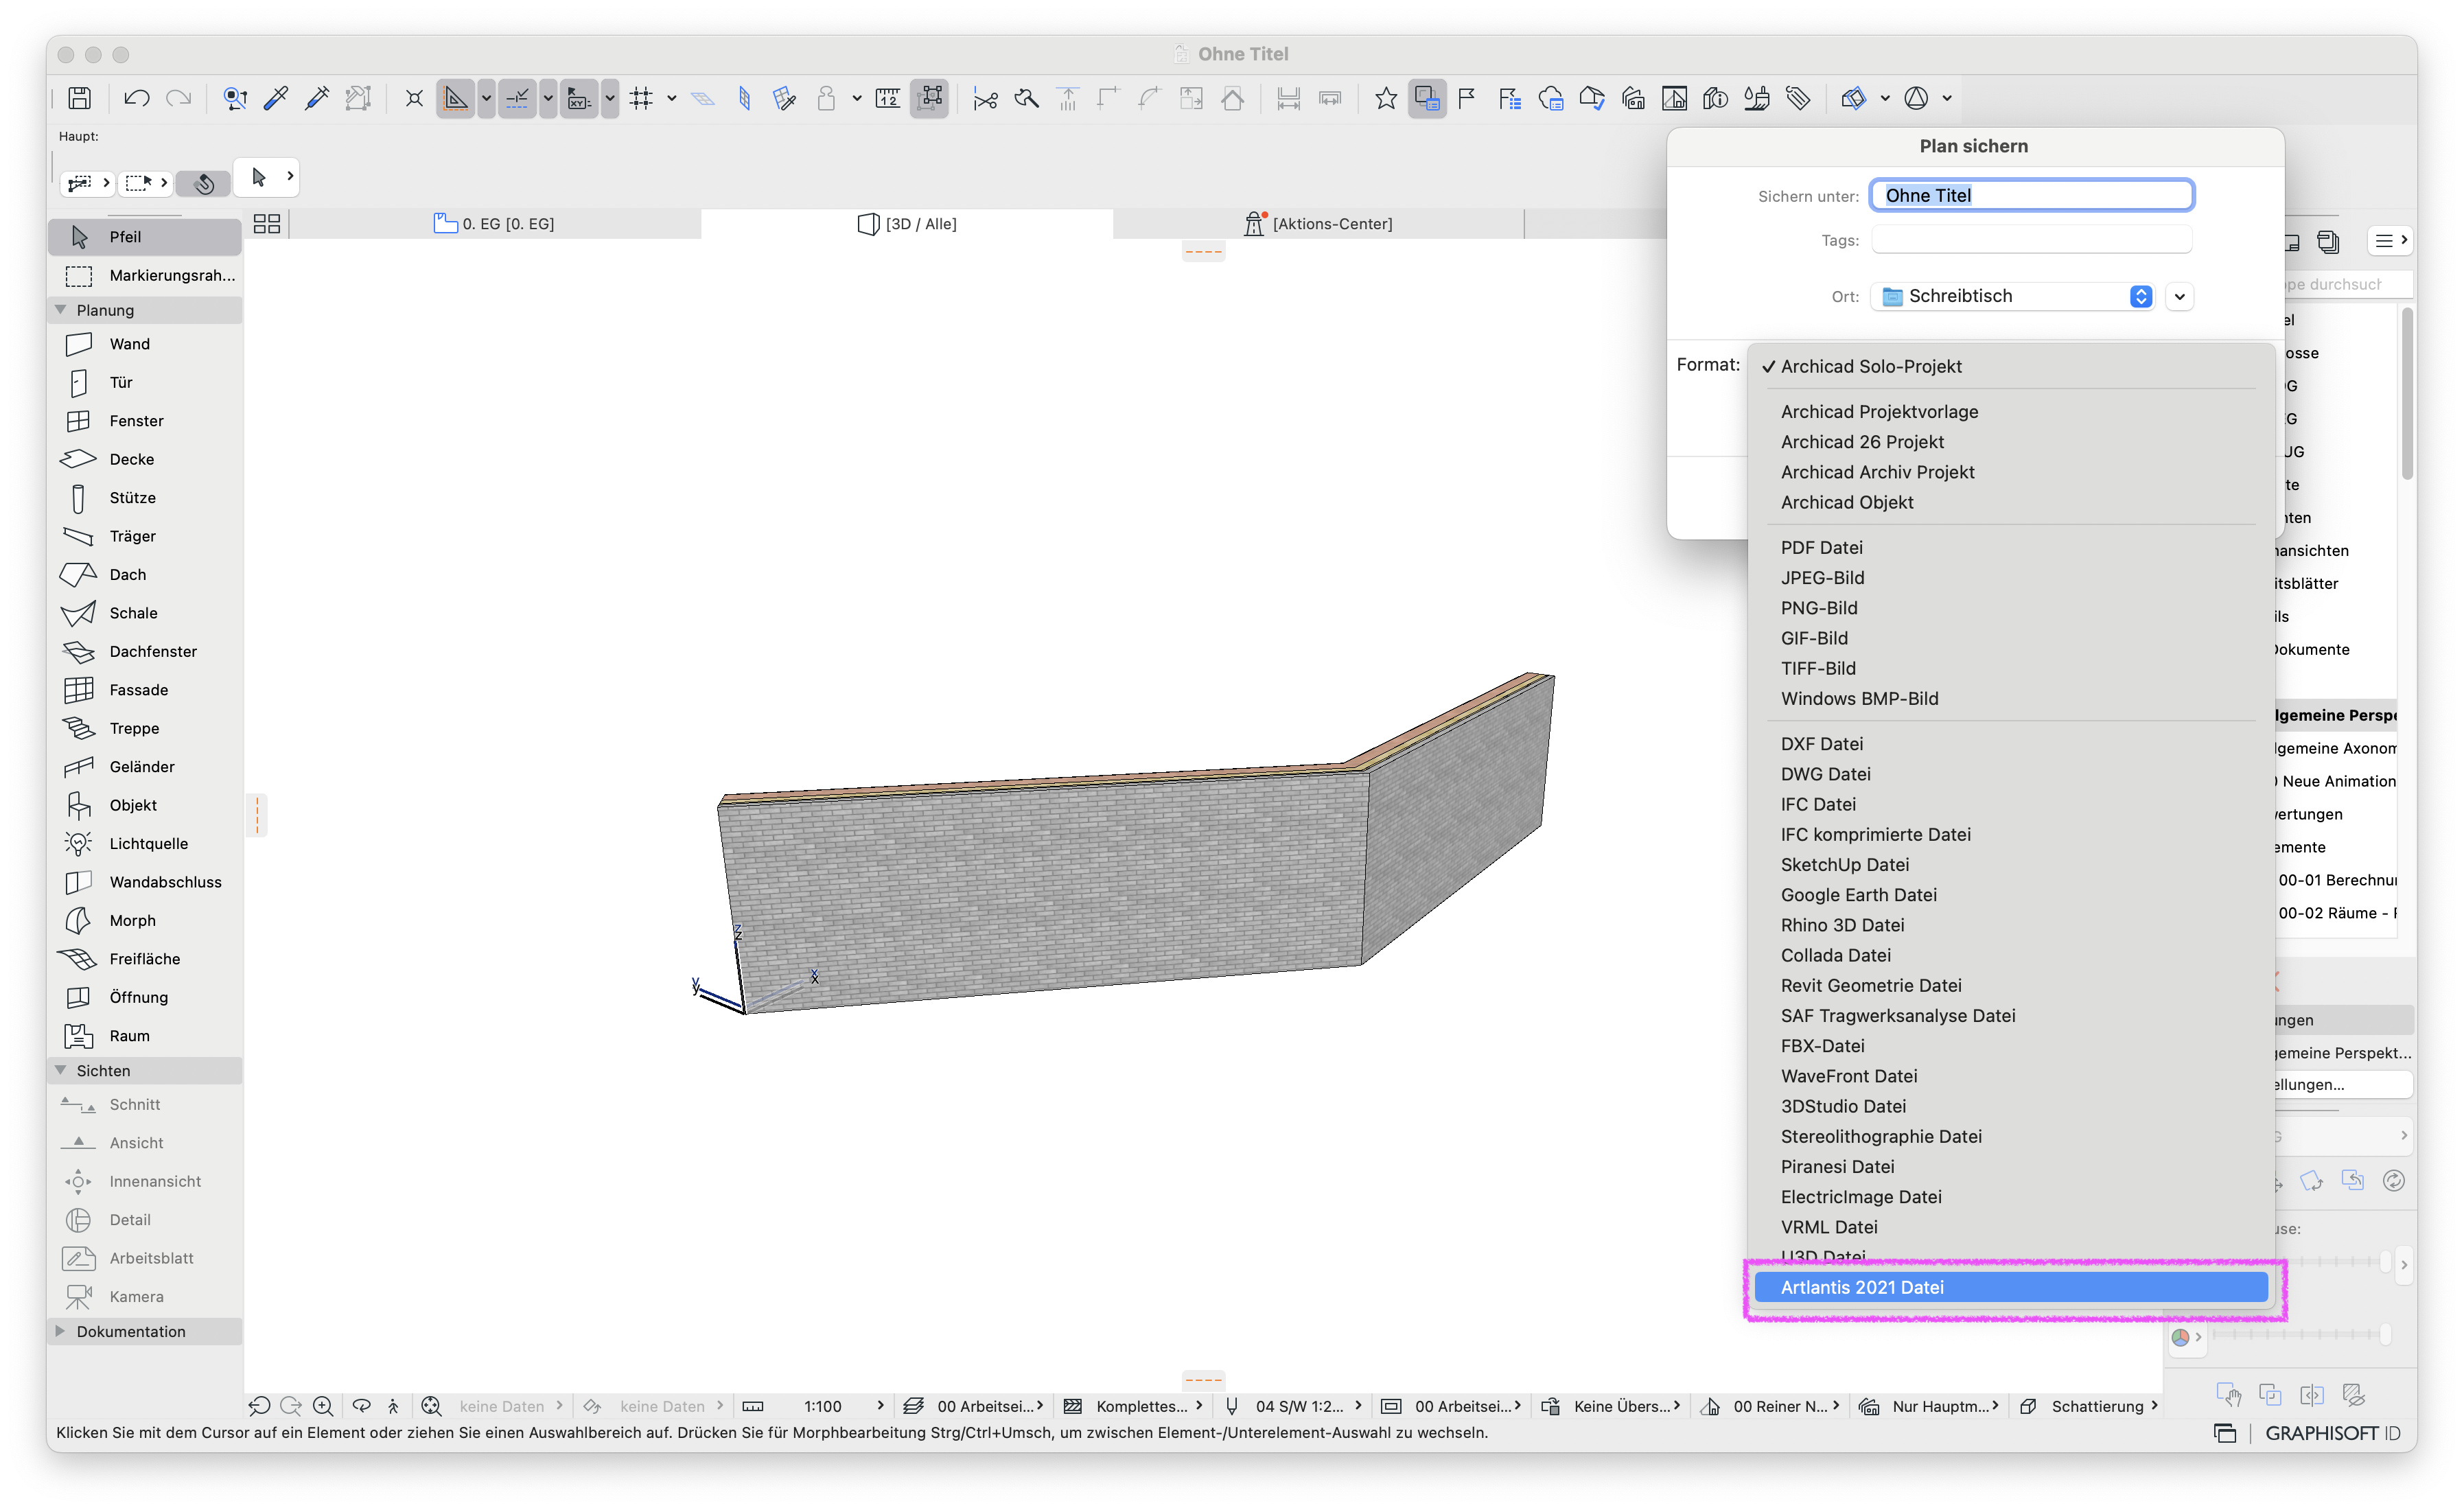The width and height of the screenshot is (2464, 1510).
Task: Select the Tür tool
Action: [x=145, y=383]
